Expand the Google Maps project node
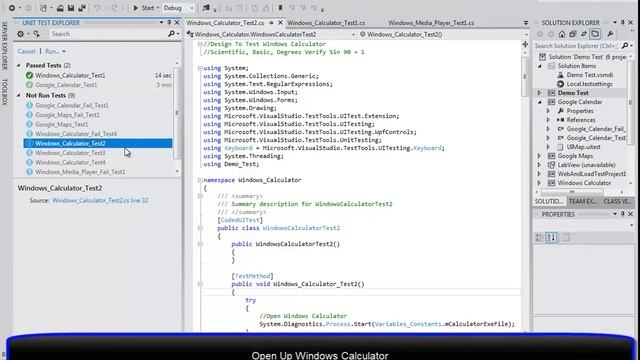The image size is (640, 360). pyautogui.click(x=539, y=156)
